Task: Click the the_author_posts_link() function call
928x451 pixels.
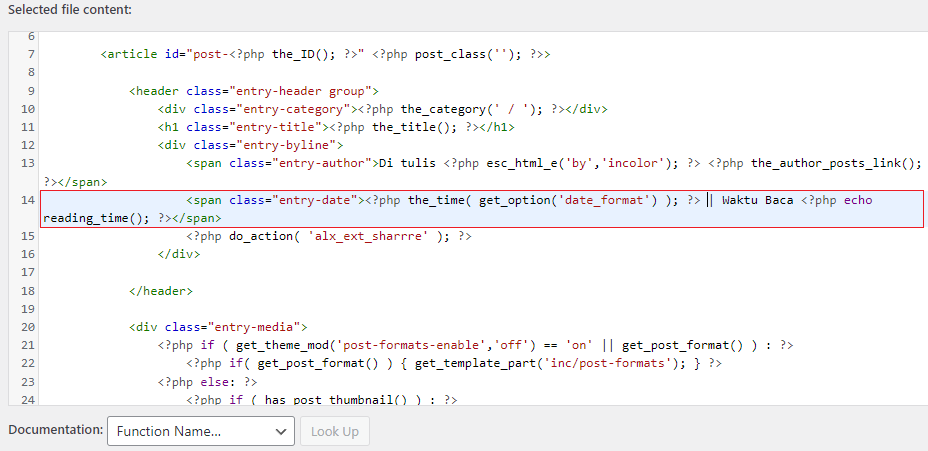Action: click(834, 163)
